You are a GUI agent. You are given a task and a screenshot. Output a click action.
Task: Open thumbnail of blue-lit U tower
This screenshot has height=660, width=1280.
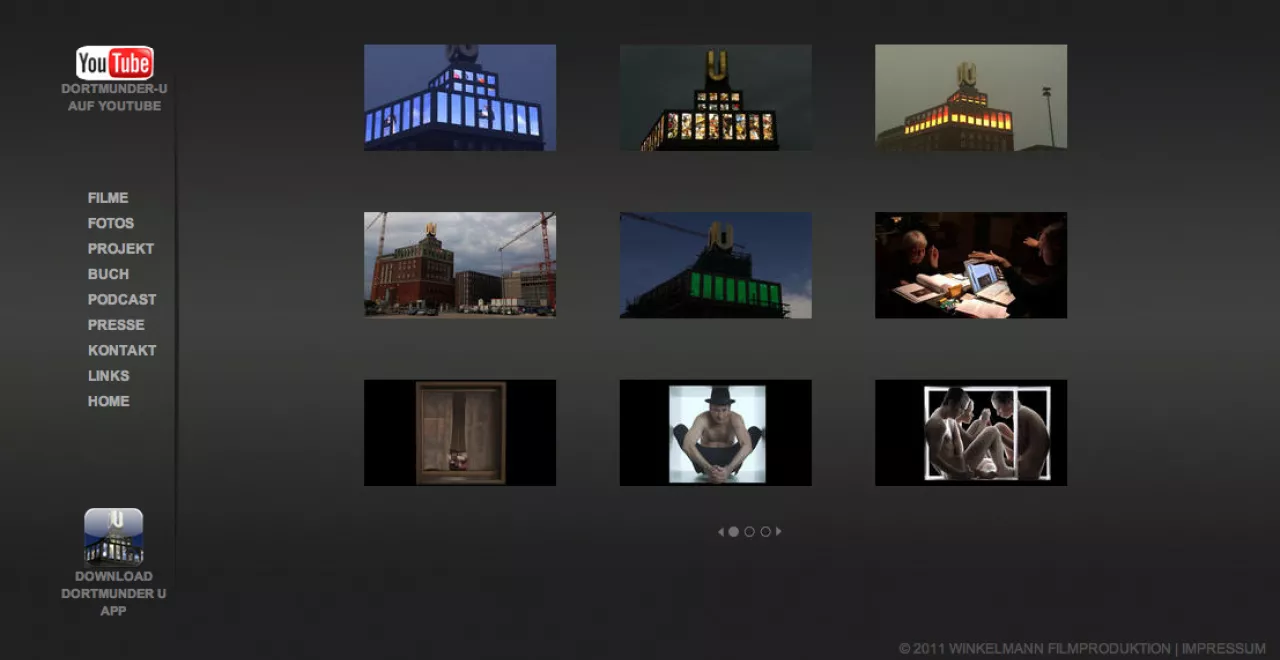(x=460, y=97)
